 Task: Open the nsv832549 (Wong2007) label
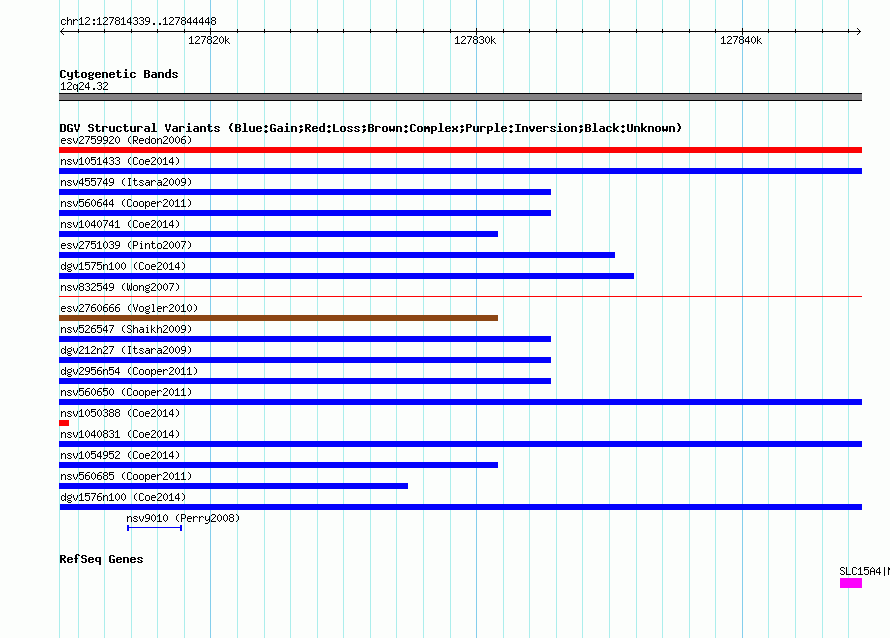pyautogui.click(x=120, y=287)
